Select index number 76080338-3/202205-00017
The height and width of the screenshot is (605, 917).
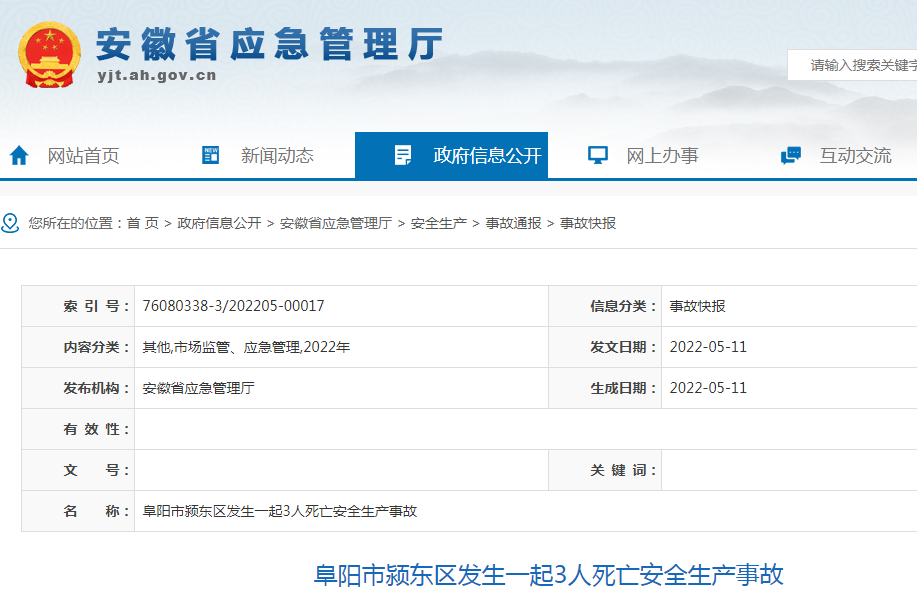click(x=233, y=306)
